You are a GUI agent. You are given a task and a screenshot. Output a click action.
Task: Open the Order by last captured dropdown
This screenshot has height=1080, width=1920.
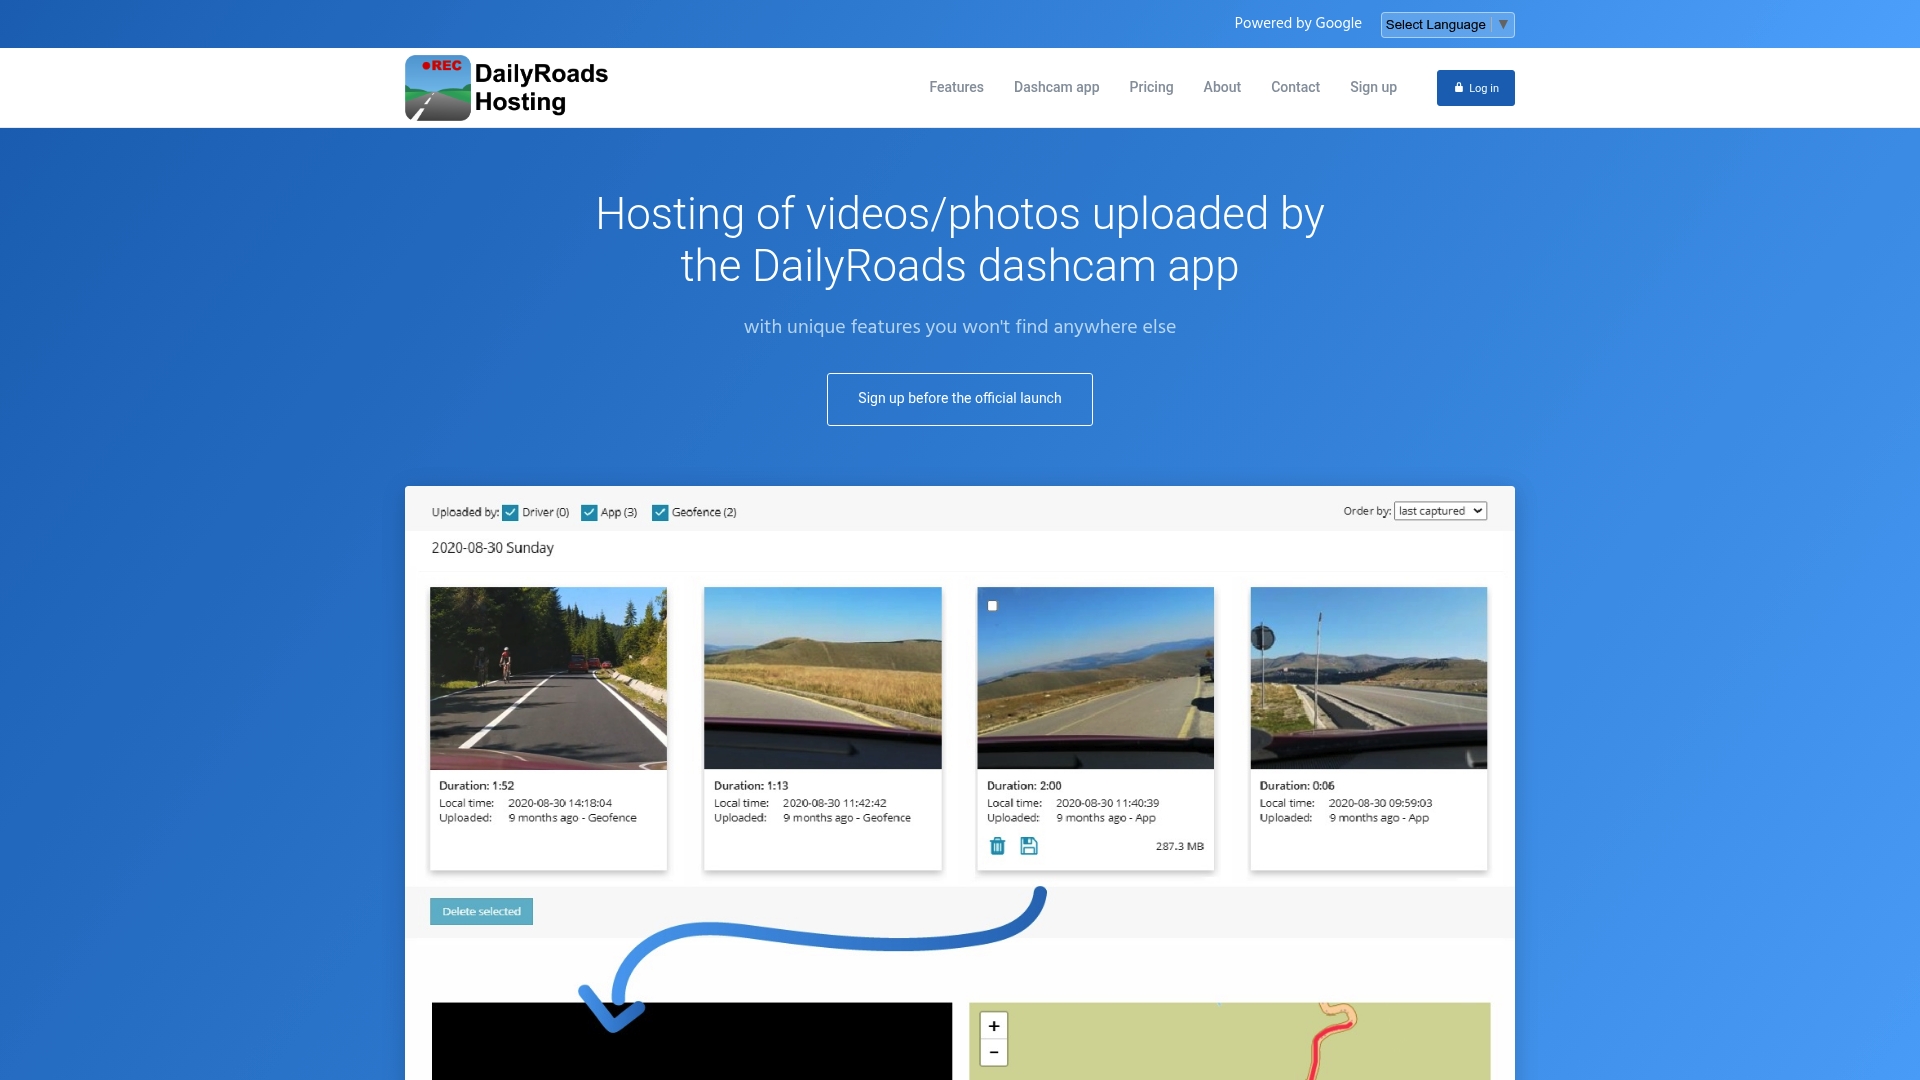coord(1441,511)
